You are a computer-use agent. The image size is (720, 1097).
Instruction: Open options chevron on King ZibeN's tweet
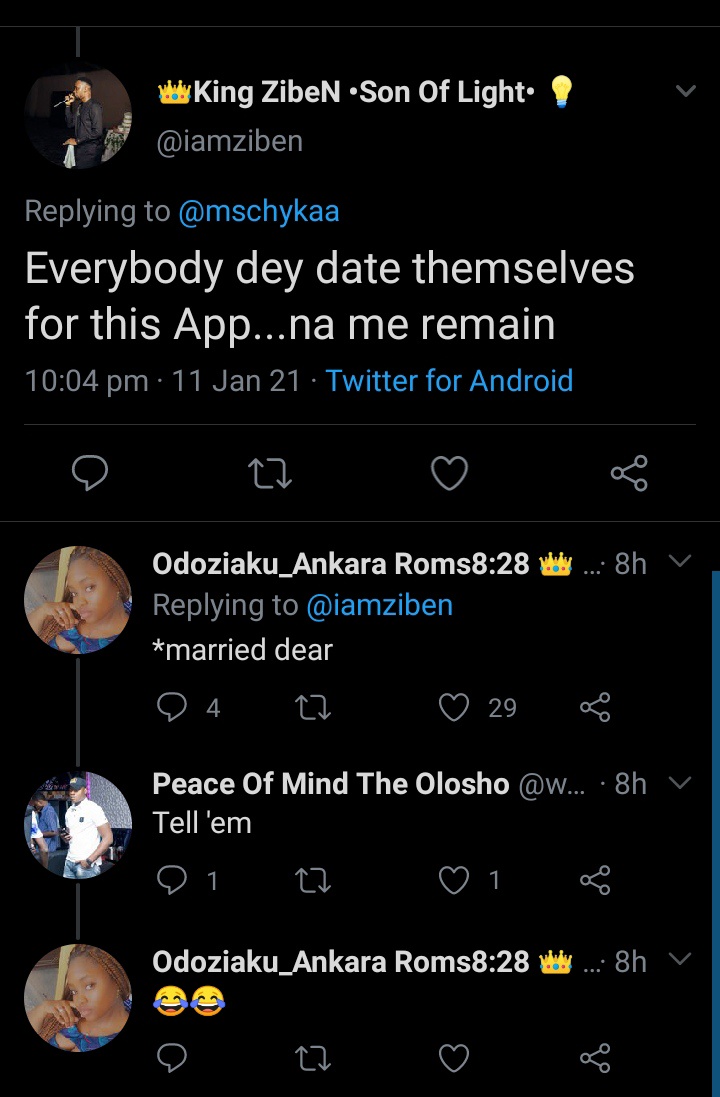(x=685, y=92)
